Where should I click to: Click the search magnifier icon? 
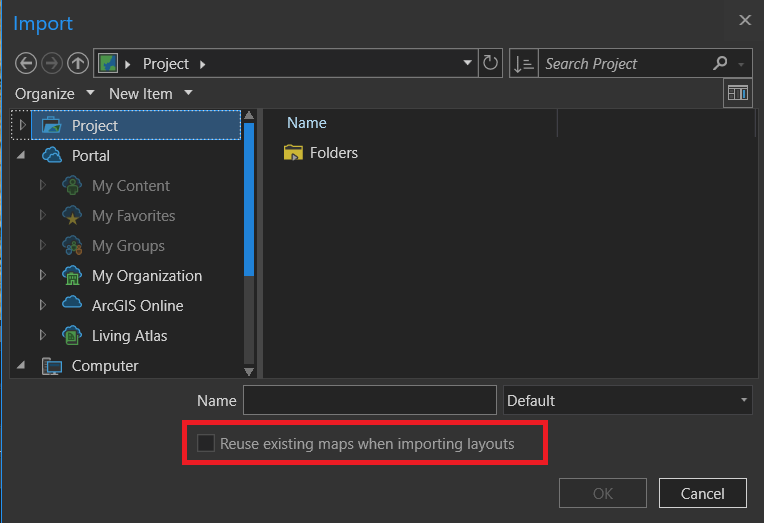pyautogui.click(x=720, y=63)
